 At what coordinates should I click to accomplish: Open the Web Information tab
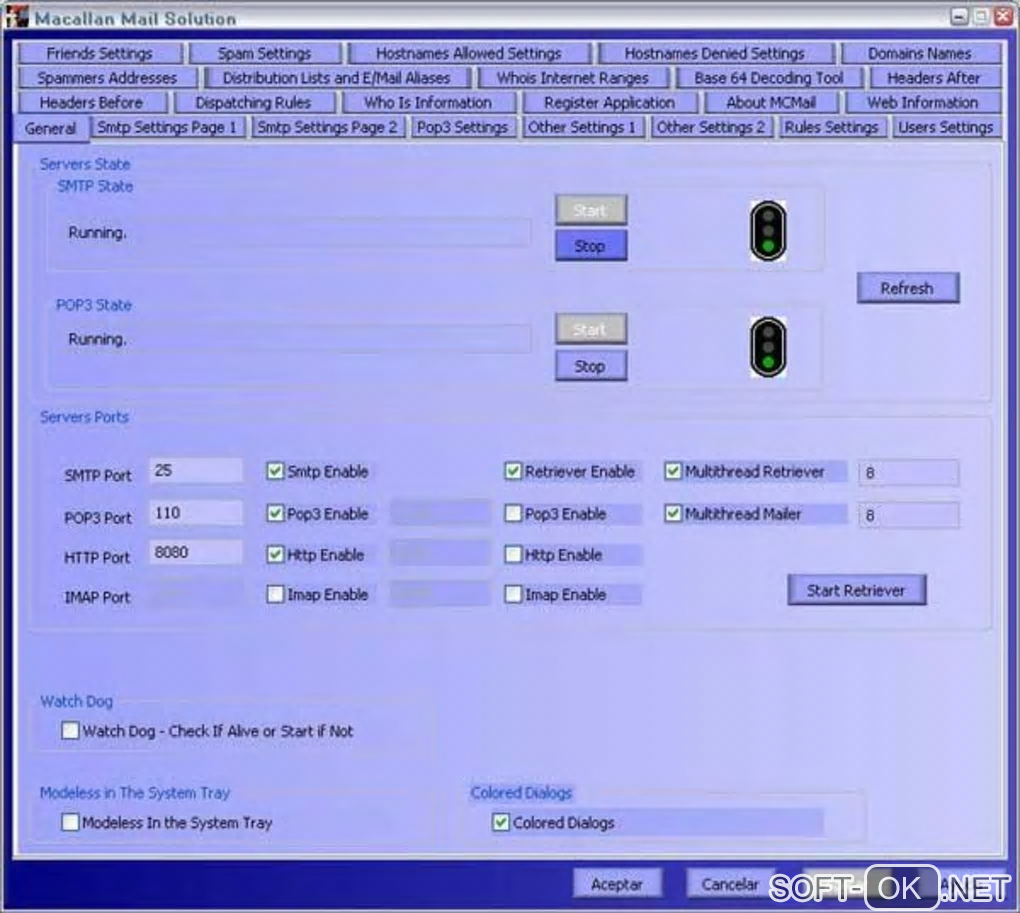(922, 103)
